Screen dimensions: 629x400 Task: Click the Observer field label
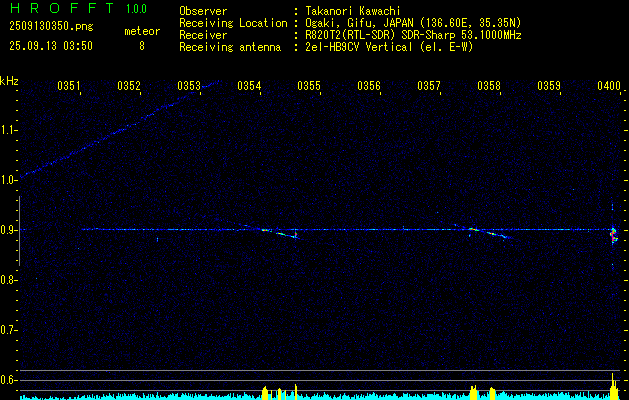(203, 11)
